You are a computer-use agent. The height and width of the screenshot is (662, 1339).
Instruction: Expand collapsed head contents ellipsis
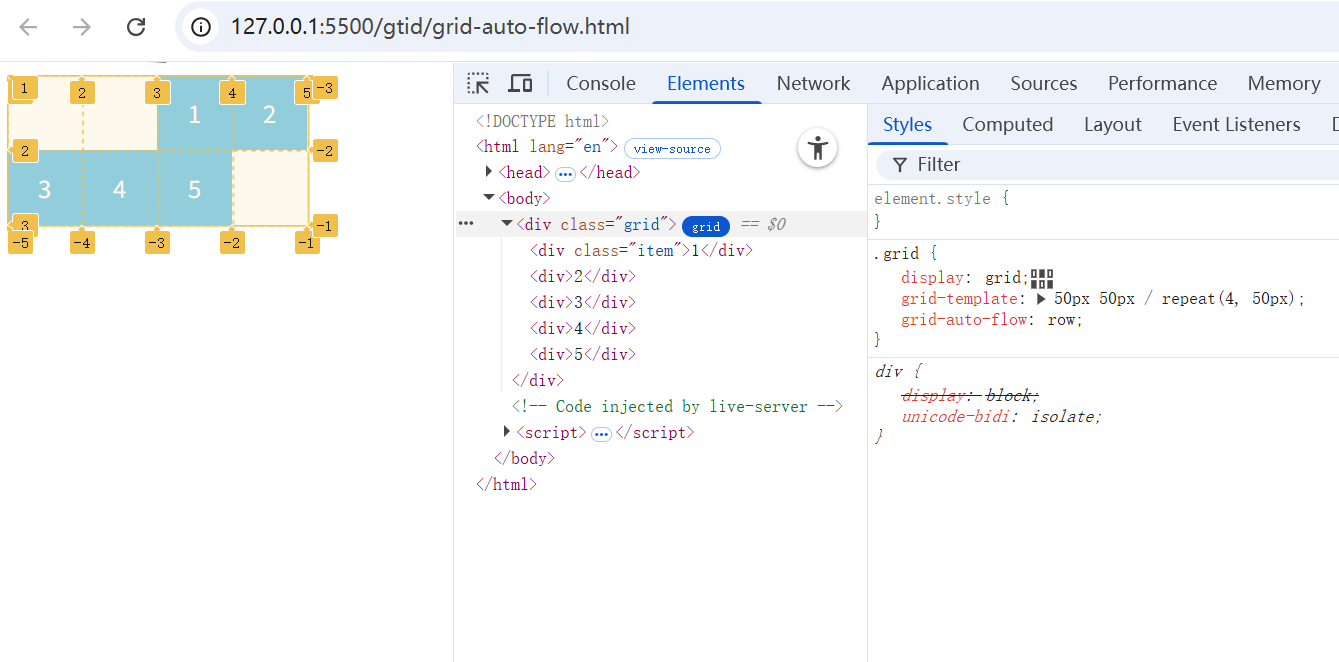click(x=565, y=174)
